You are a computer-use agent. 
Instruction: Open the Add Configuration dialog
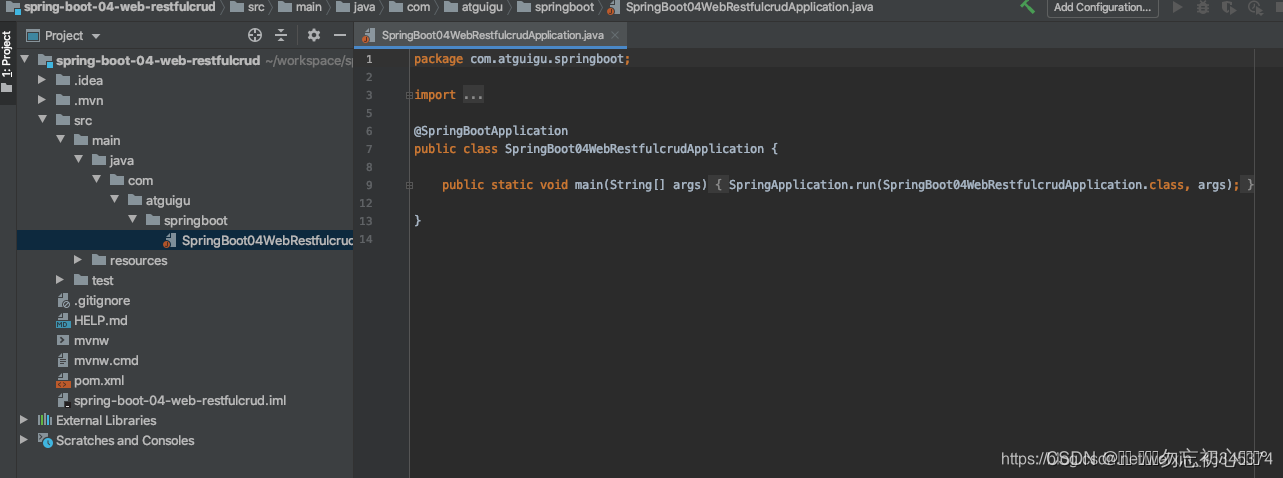tap(1102, 7)
